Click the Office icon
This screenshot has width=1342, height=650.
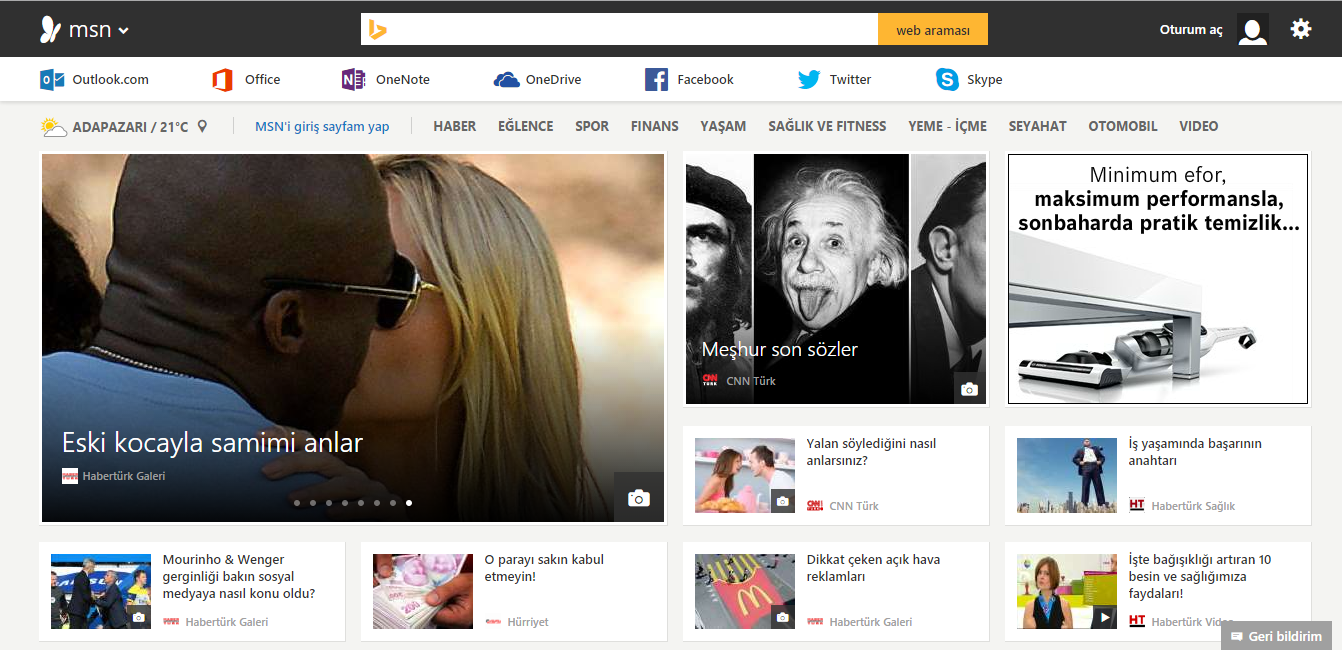222,80
